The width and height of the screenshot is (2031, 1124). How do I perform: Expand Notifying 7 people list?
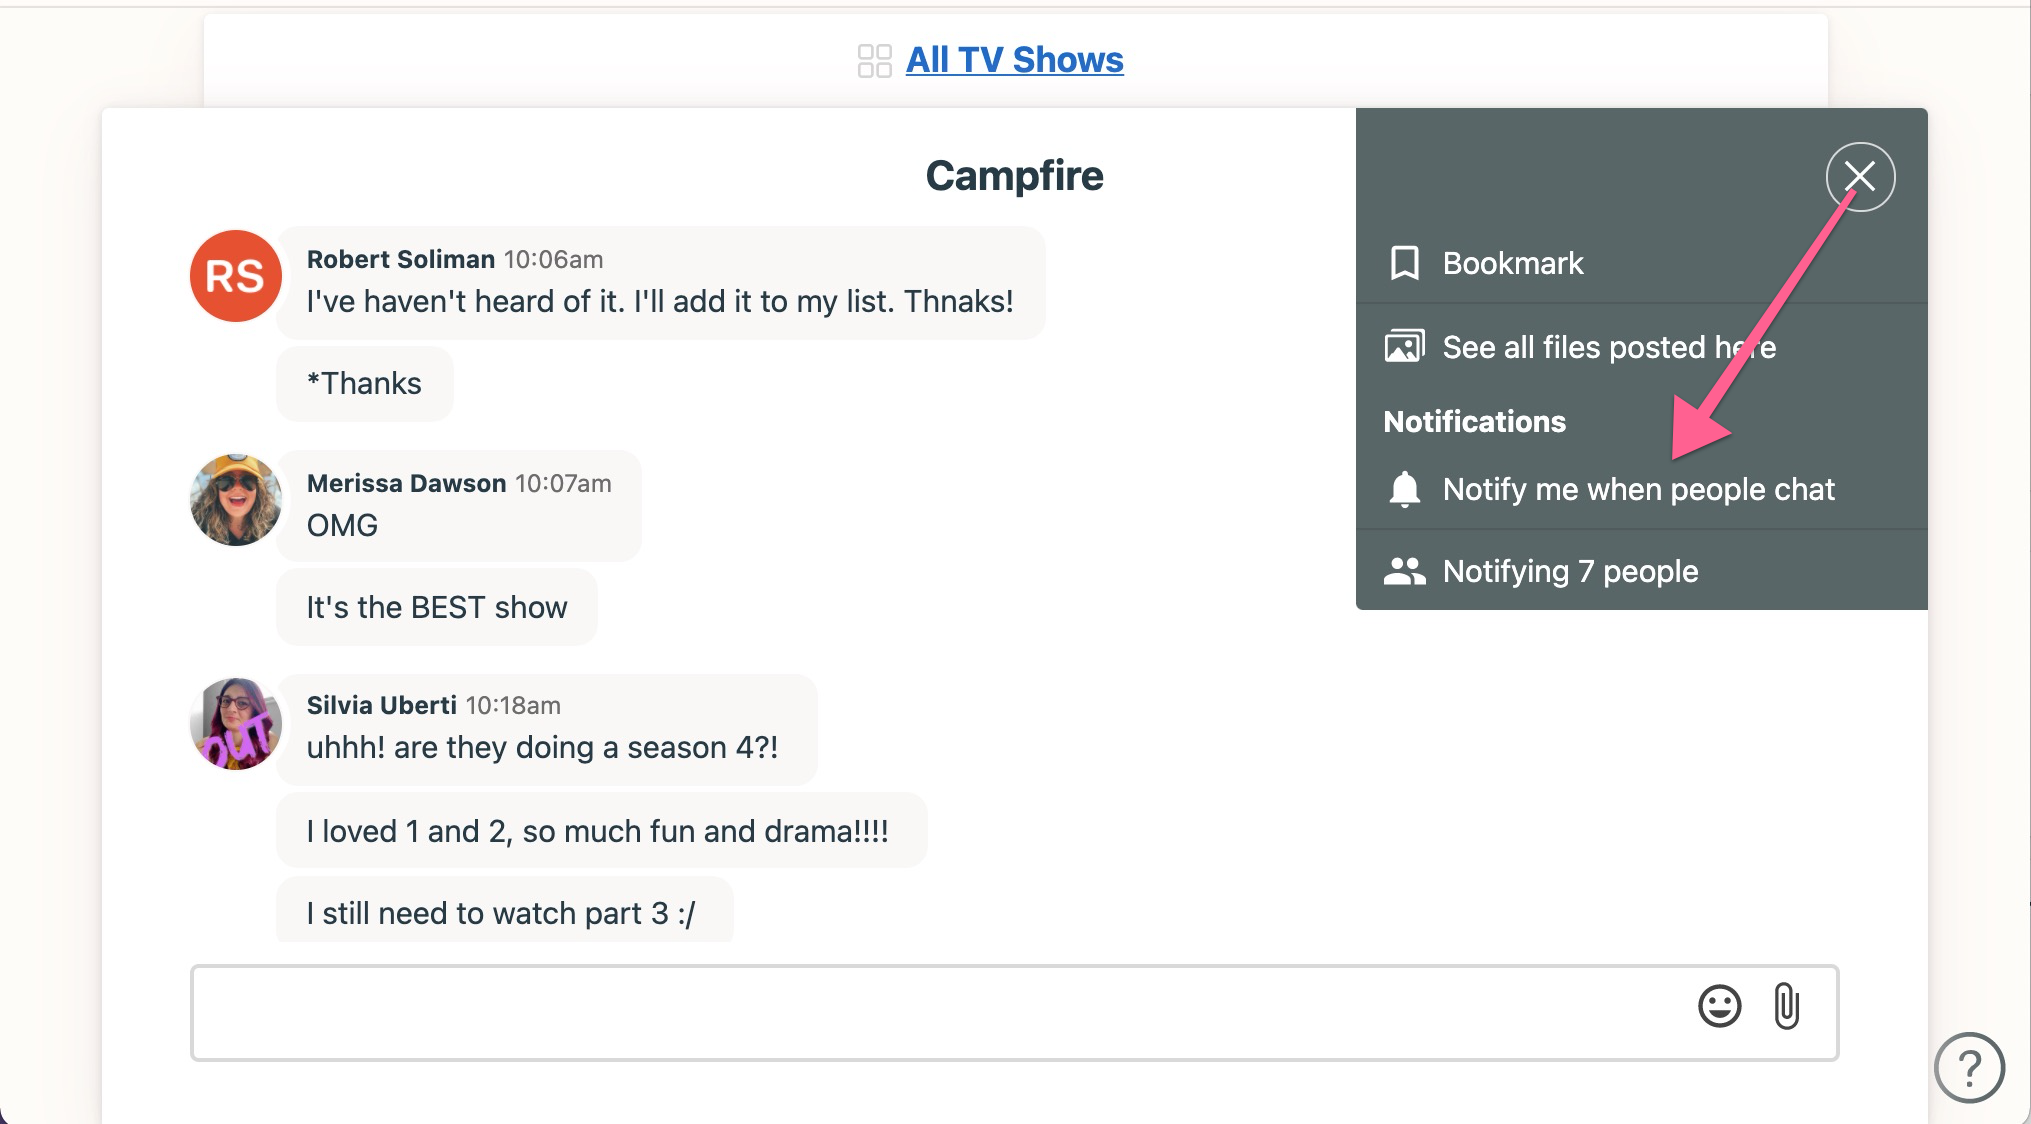click(1570, 571)
